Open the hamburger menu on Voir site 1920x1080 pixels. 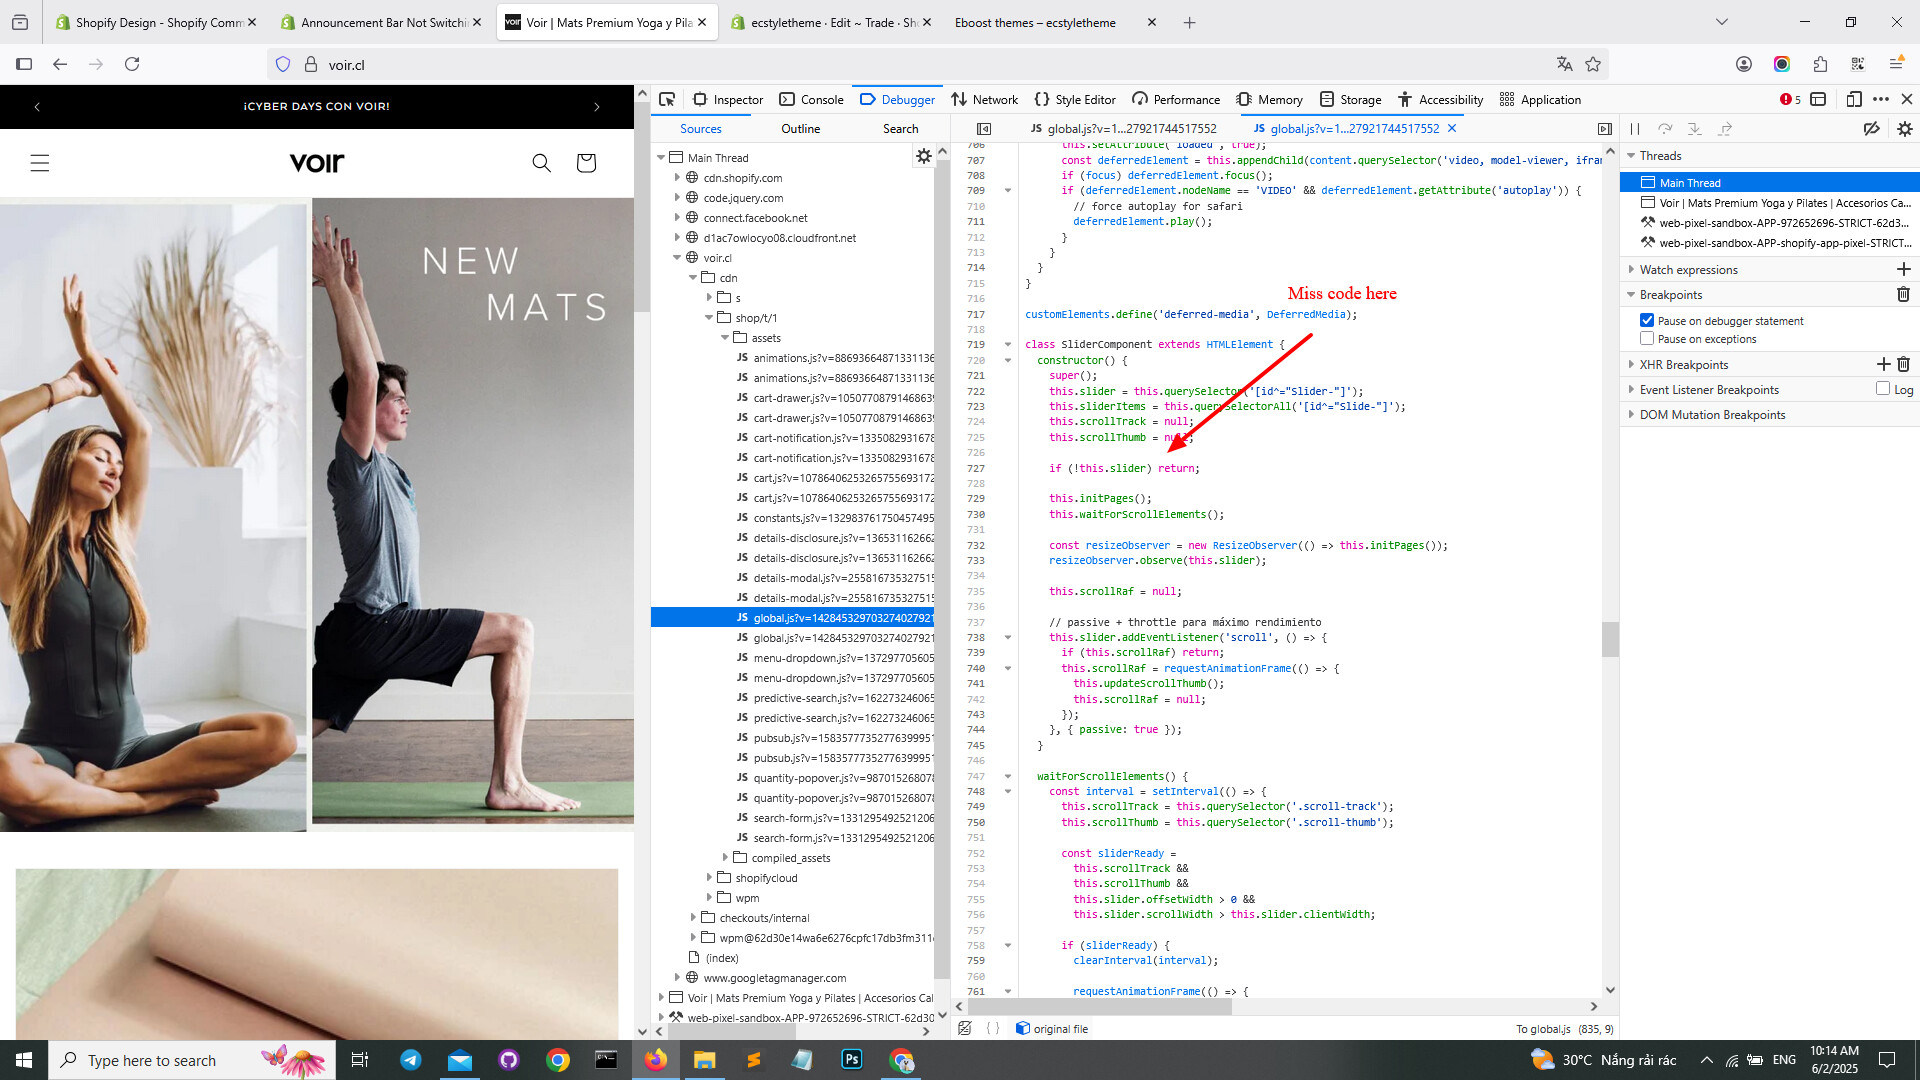click(40, 163)
